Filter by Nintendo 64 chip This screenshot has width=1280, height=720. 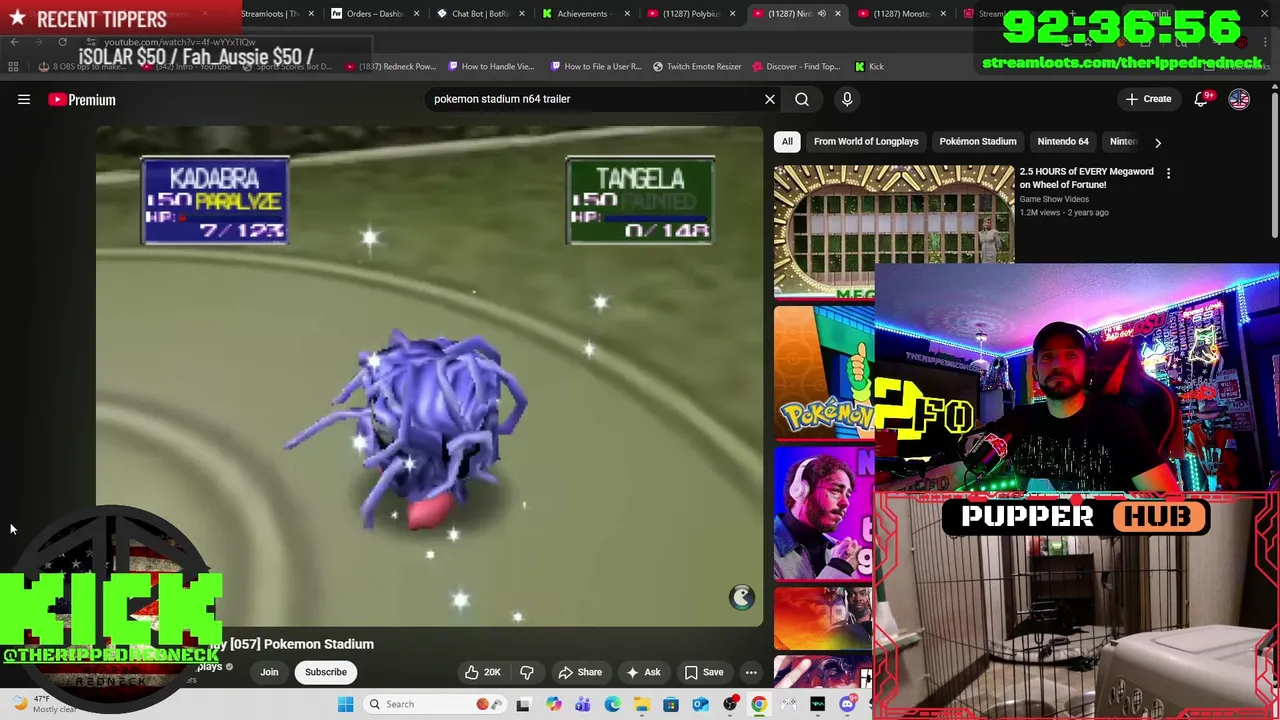point(1063,142)
